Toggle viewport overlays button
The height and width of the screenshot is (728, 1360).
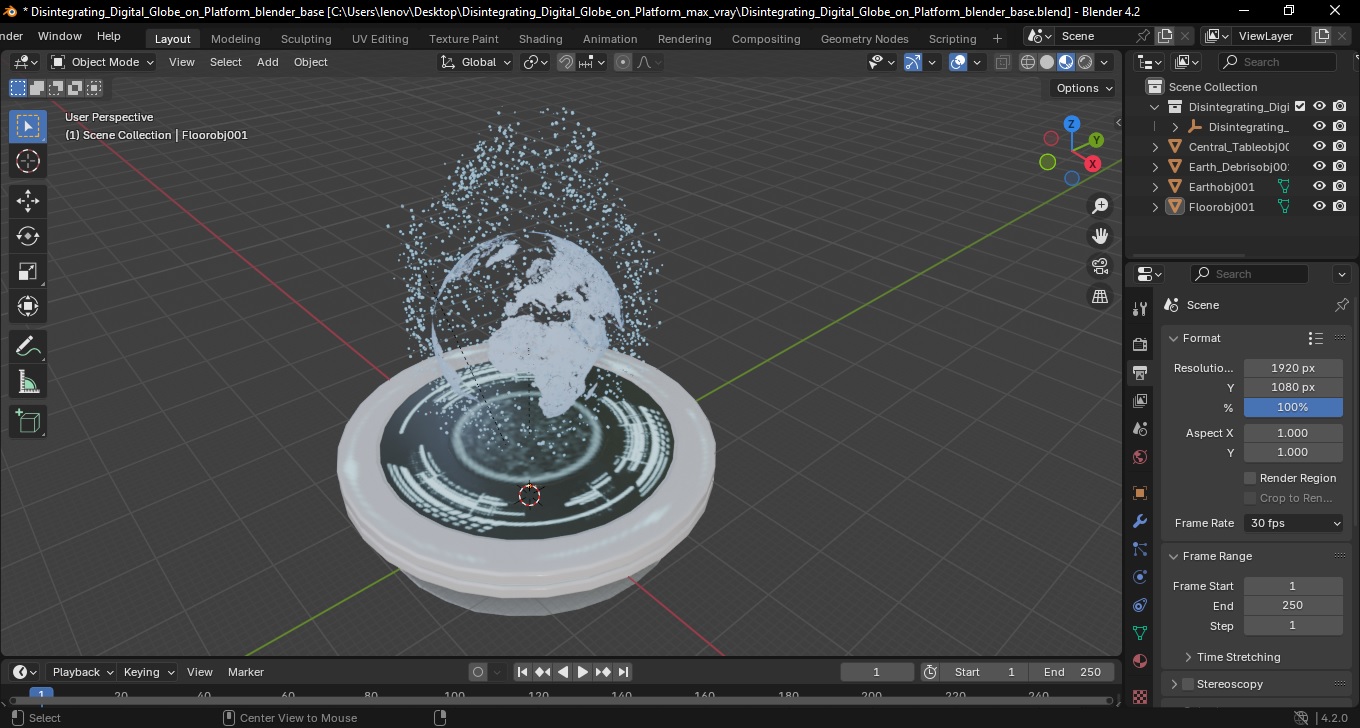point(958,62)
